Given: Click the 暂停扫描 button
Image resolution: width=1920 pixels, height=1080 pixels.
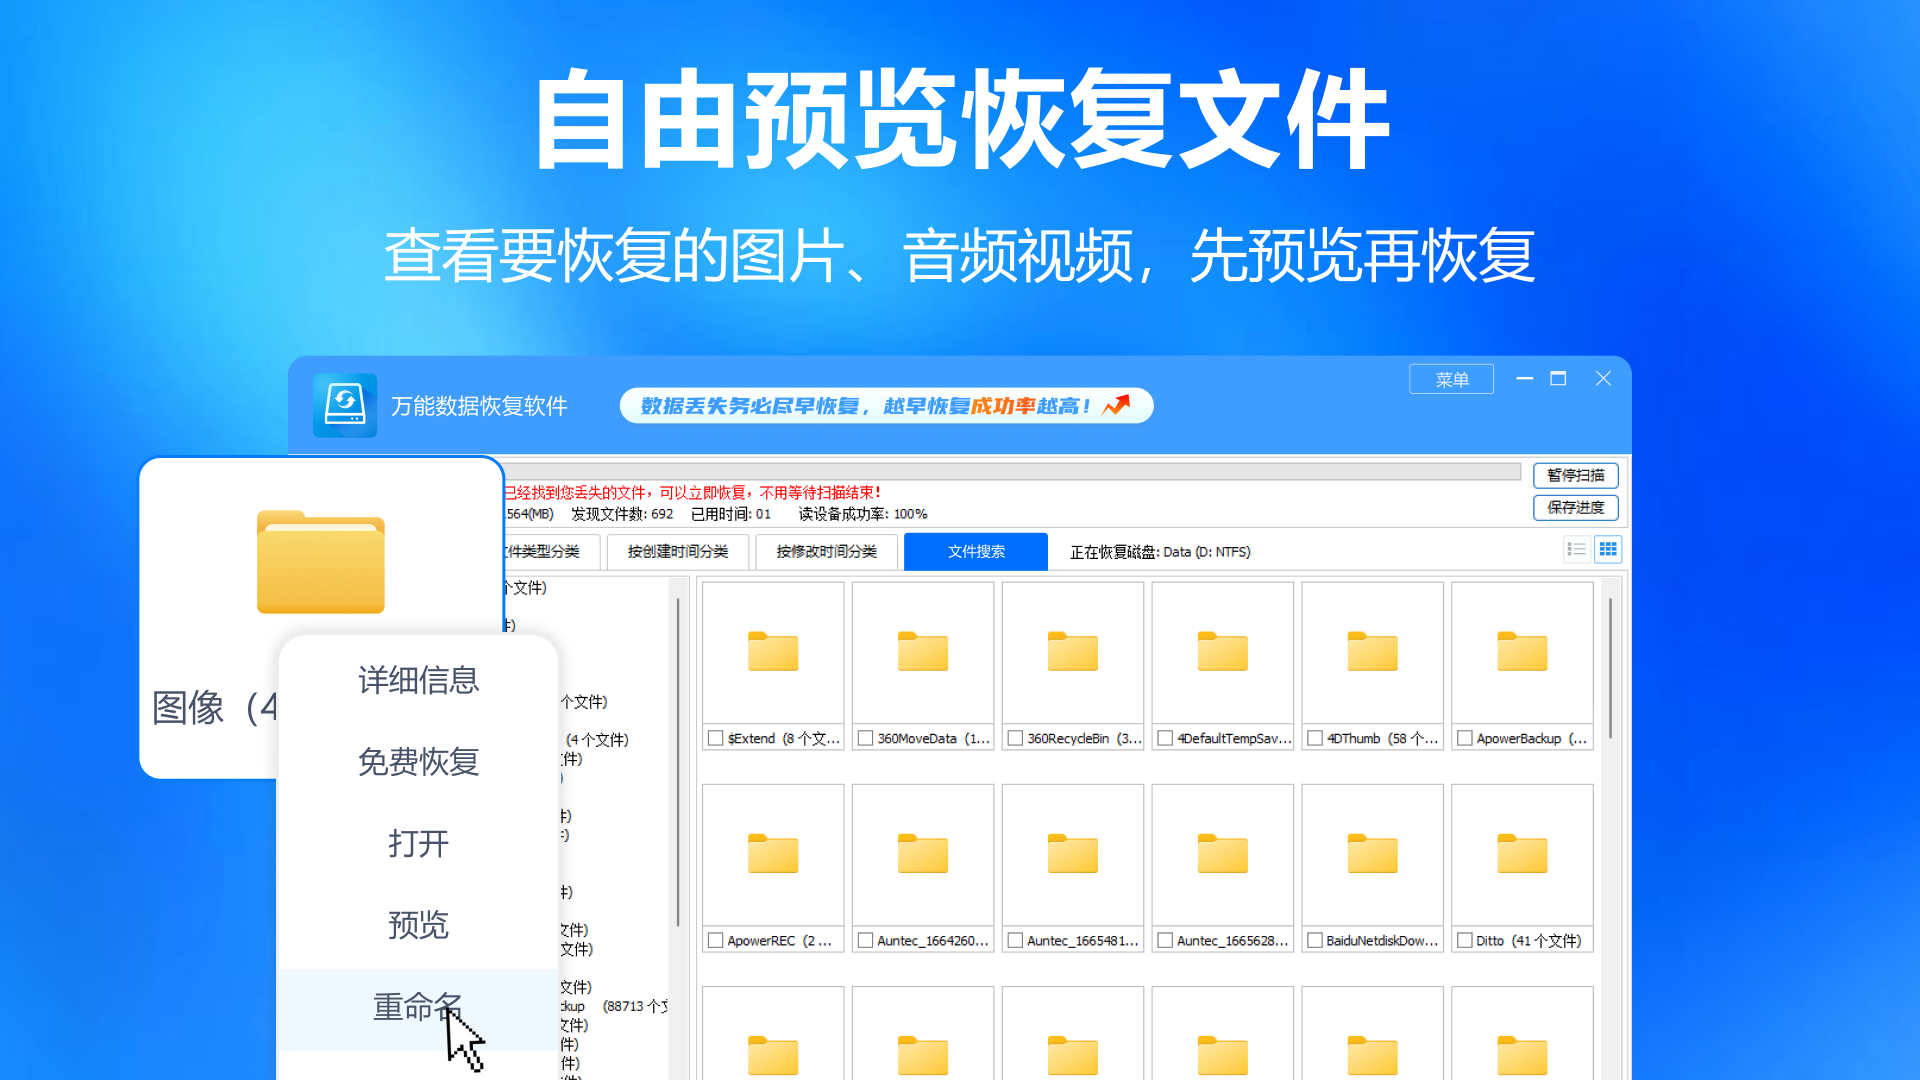Looking at the screenshot, I should click(x=1576, y=475).
